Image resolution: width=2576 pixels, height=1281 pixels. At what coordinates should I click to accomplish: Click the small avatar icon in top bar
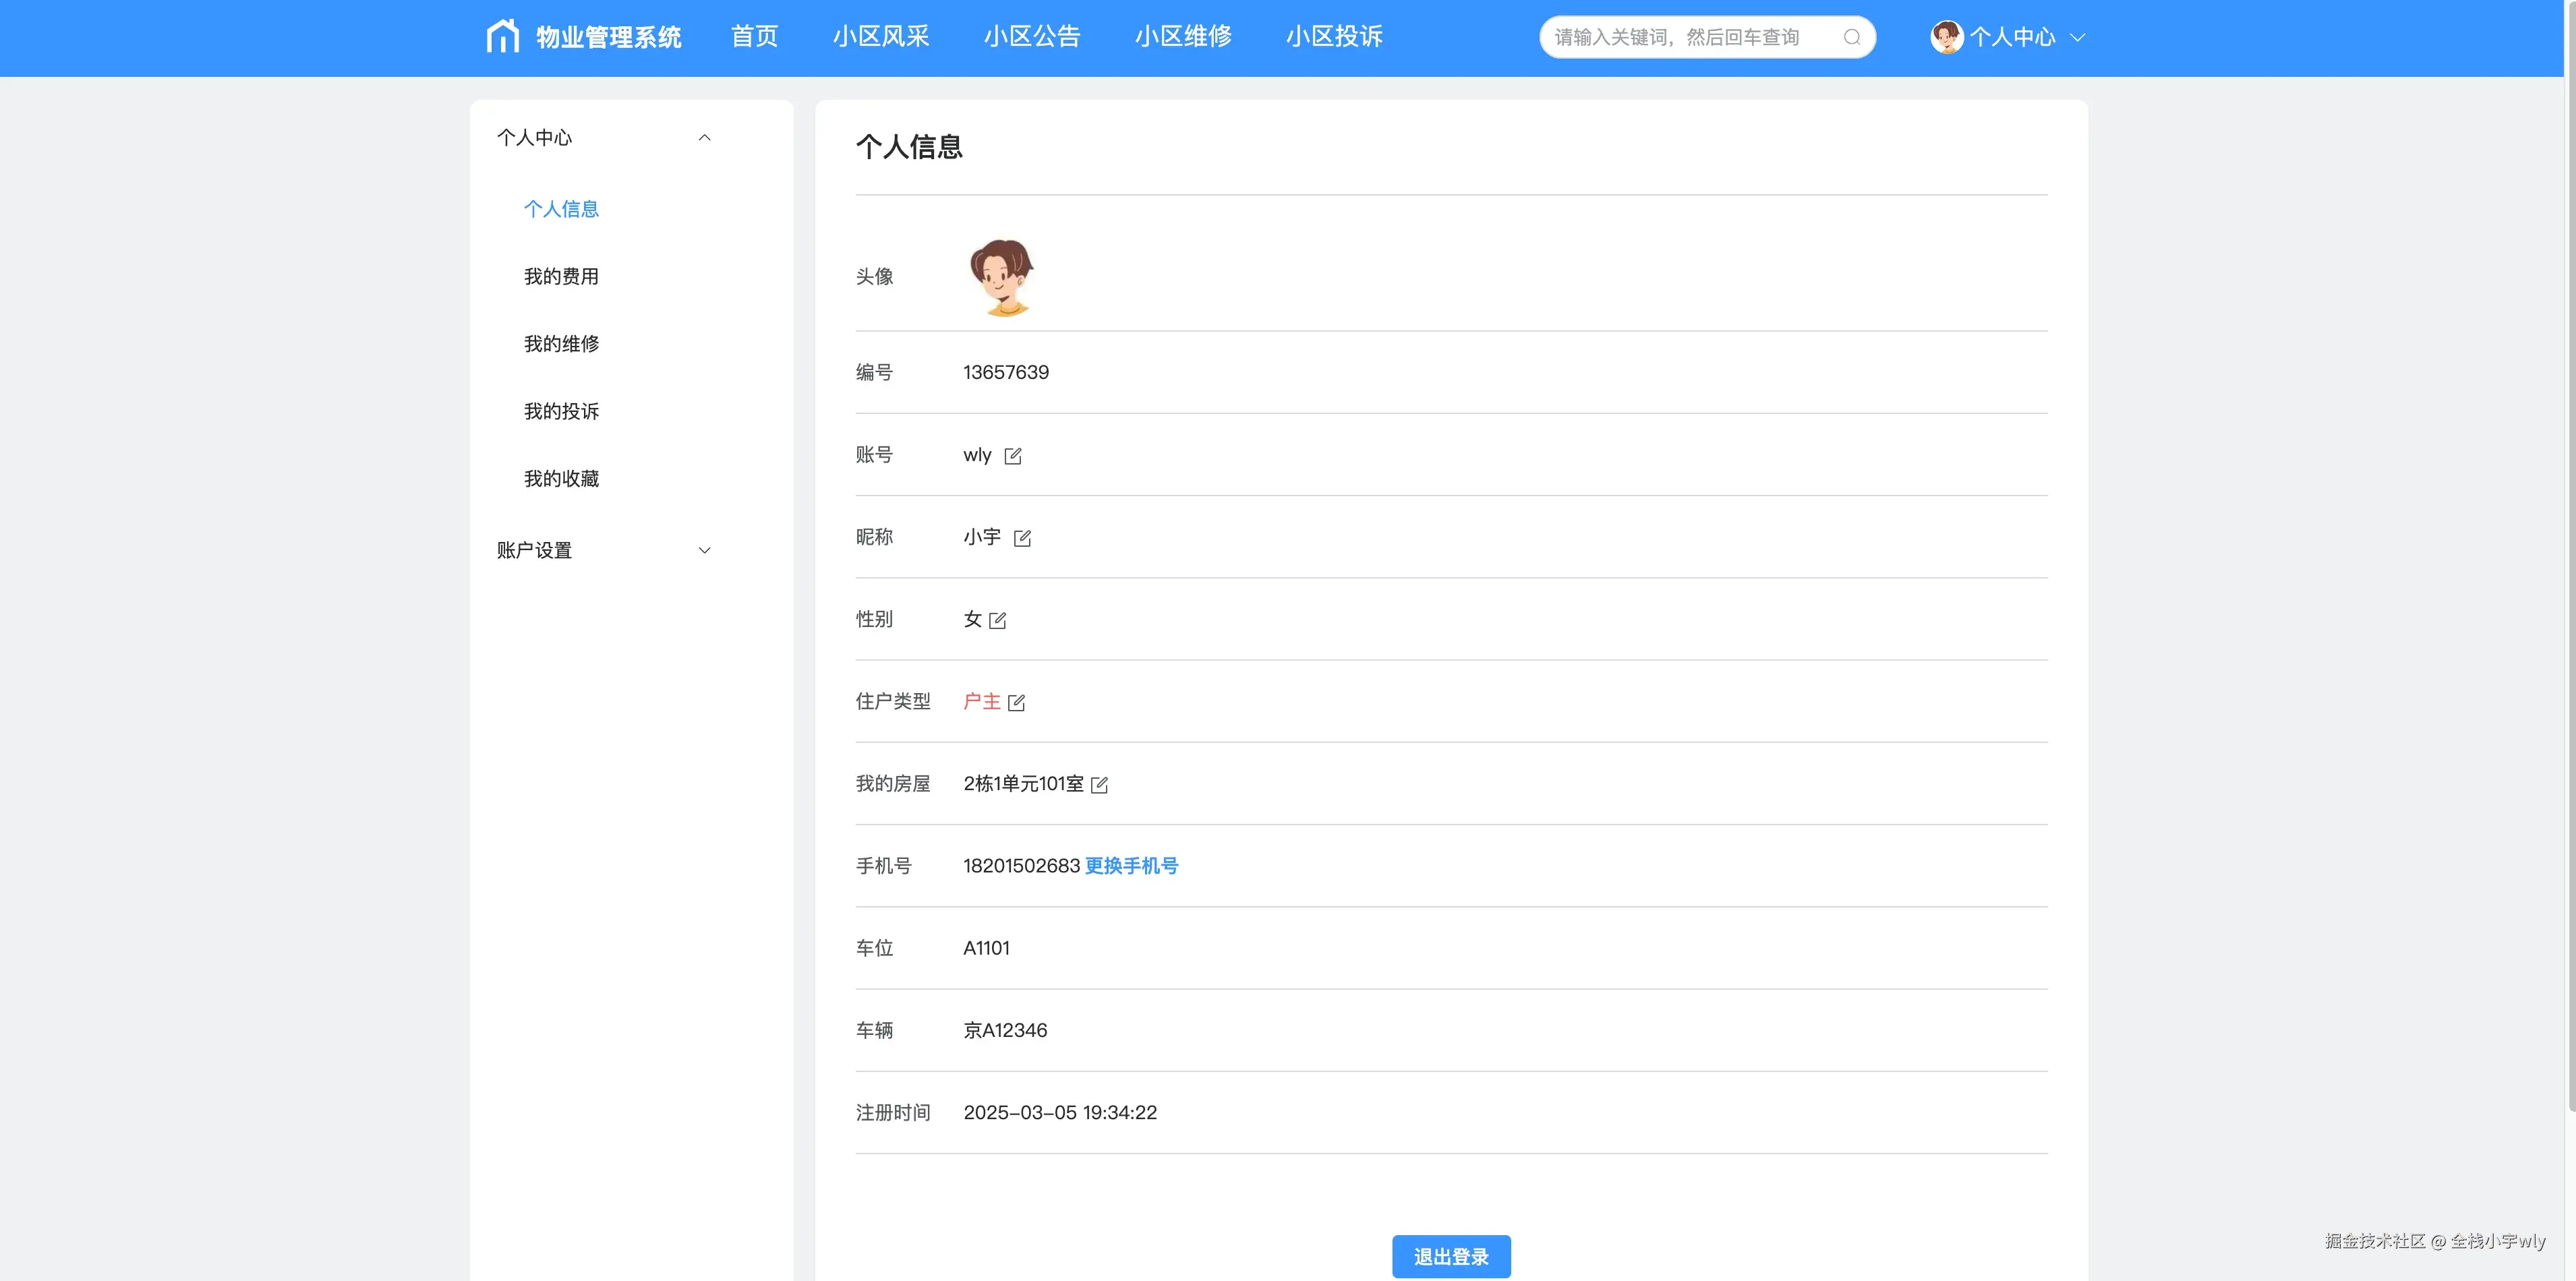click(1946, 37)
